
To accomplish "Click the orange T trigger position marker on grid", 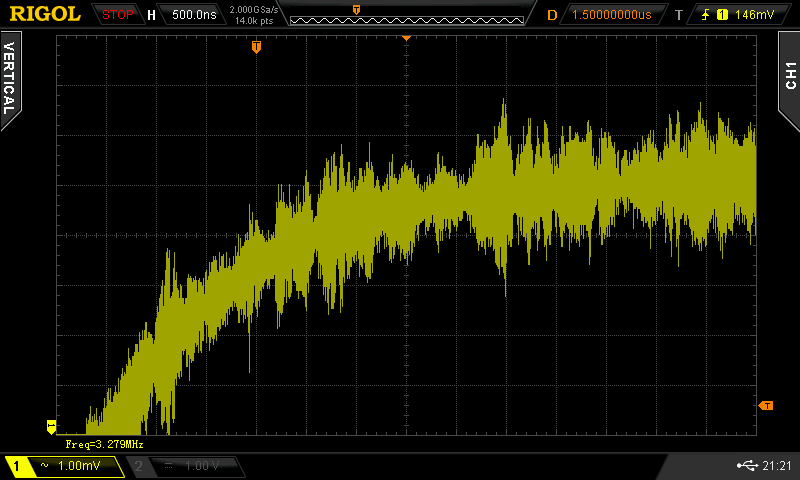I will tap(256, 47).
